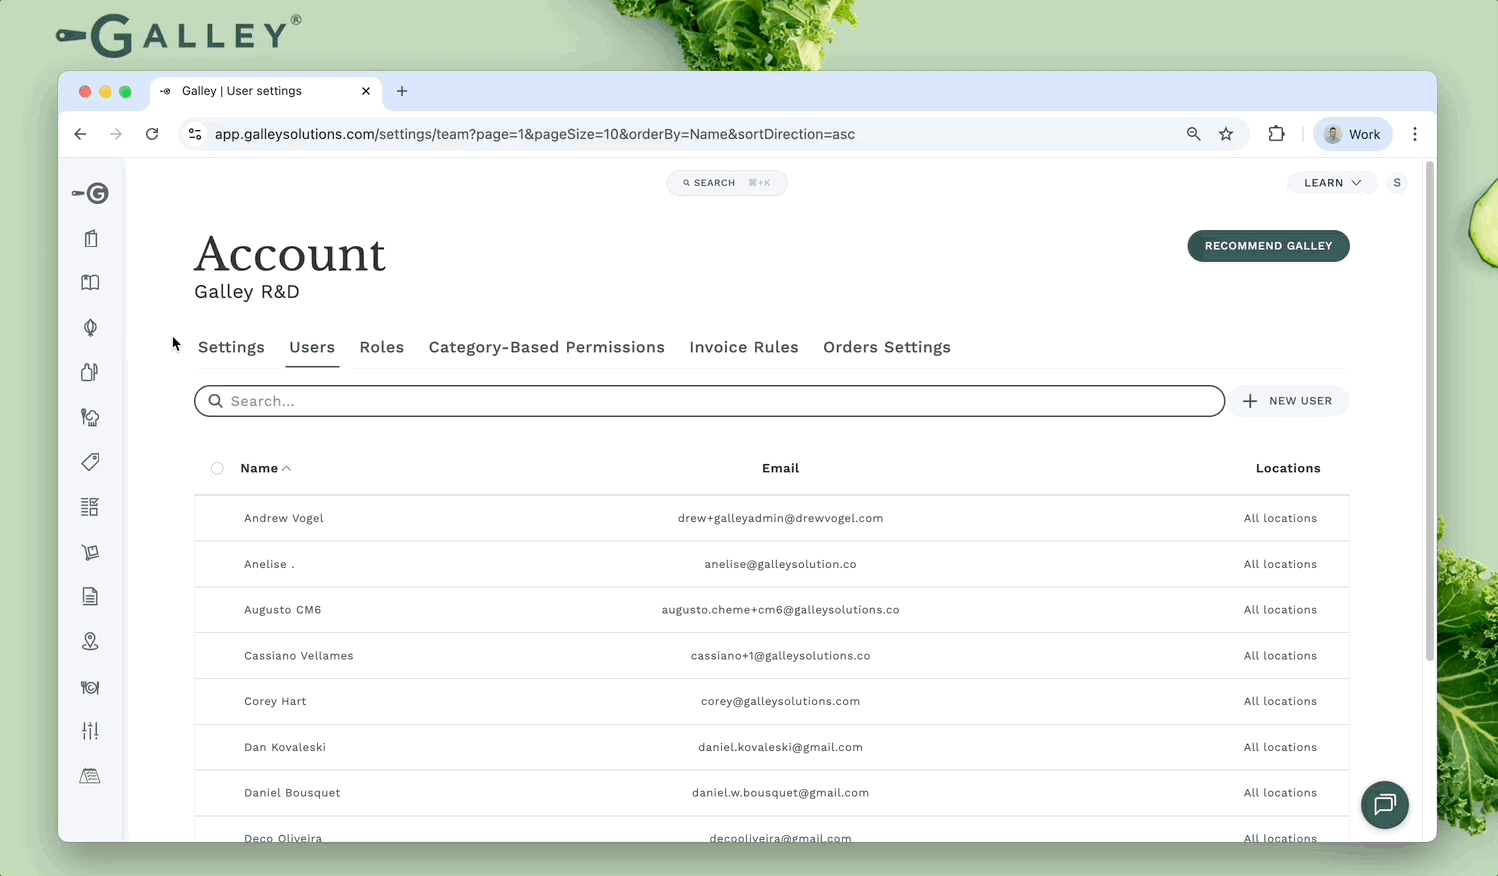Open the calendar planner sidebar icon
This screenshot has height=876, width=1498.
[90, 776]
